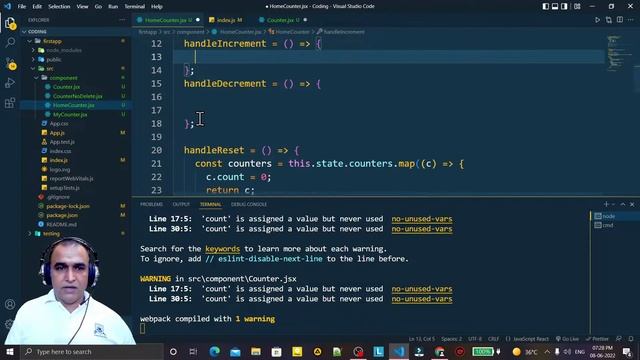
Task: Toggle the bottom panel visibility
Action: 555,7
